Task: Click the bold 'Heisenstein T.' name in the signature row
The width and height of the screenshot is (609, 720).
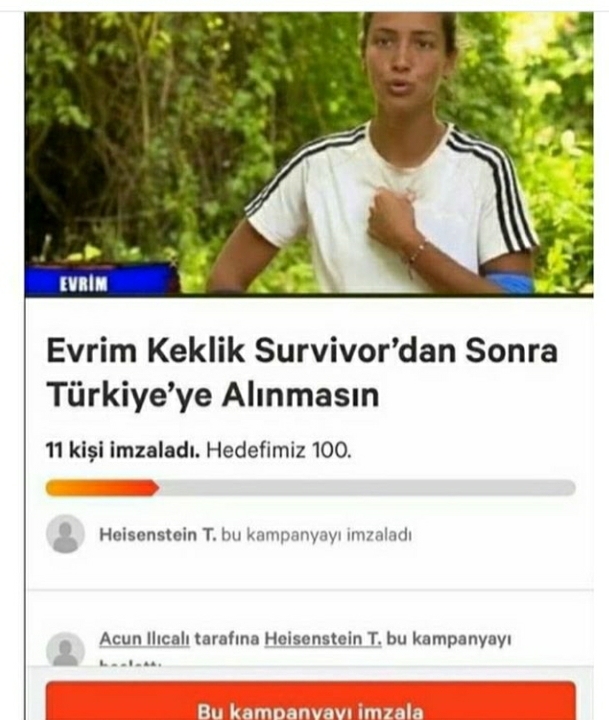Action: (158, 535)
